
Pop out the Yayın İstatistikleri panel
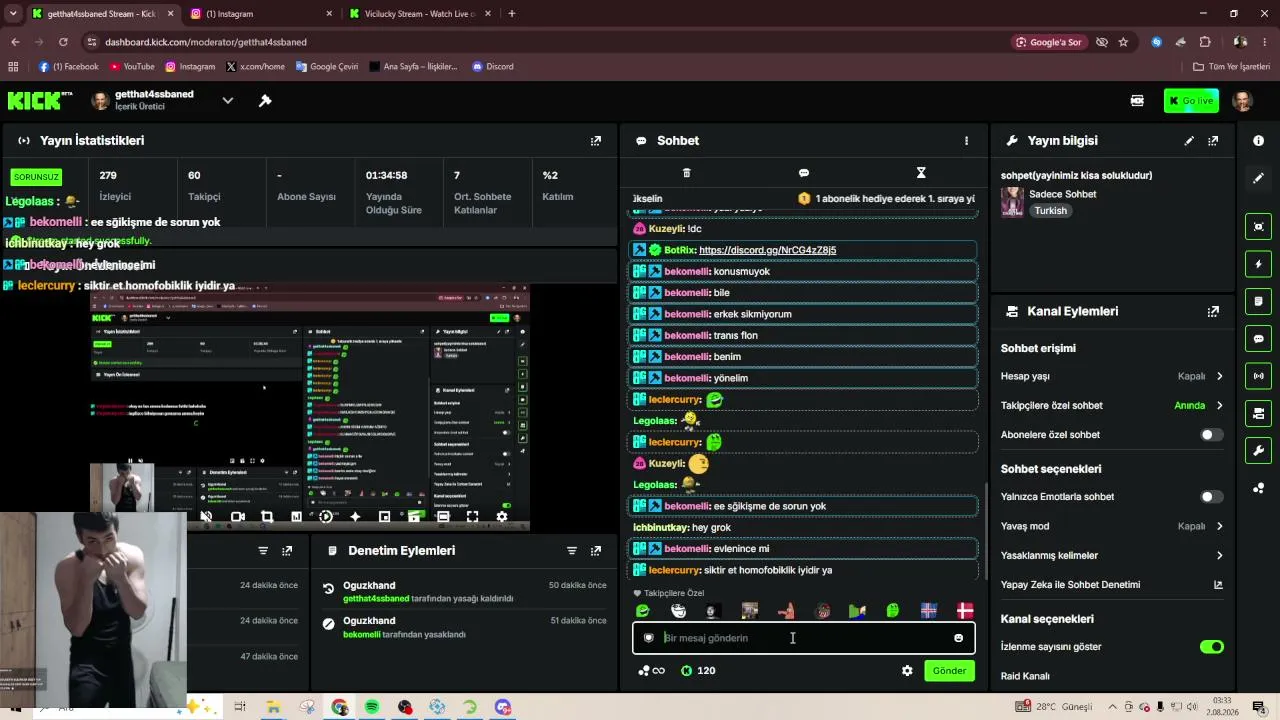596,141
